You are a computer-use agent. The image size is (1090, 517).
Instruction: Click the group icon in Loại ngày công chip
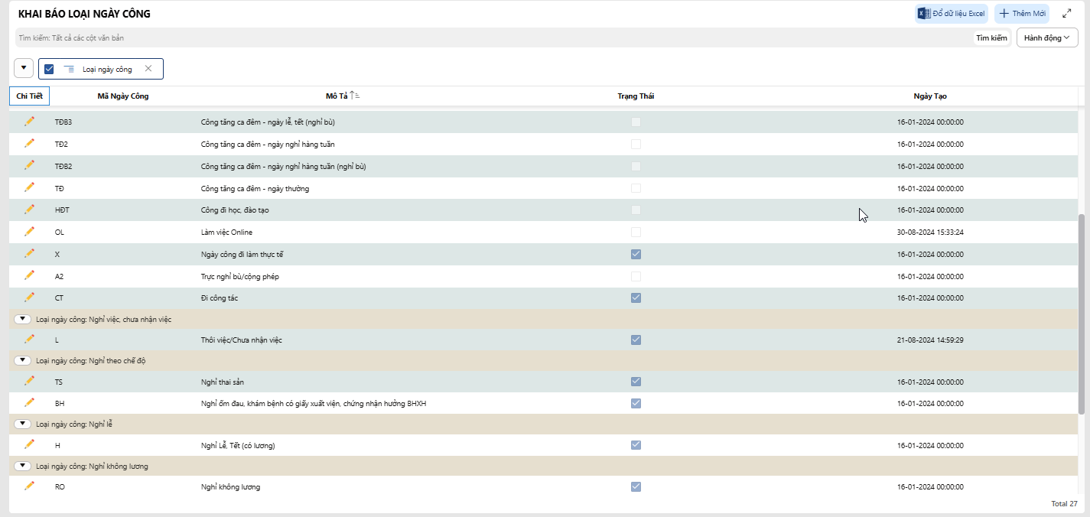[x=69, y=69]
